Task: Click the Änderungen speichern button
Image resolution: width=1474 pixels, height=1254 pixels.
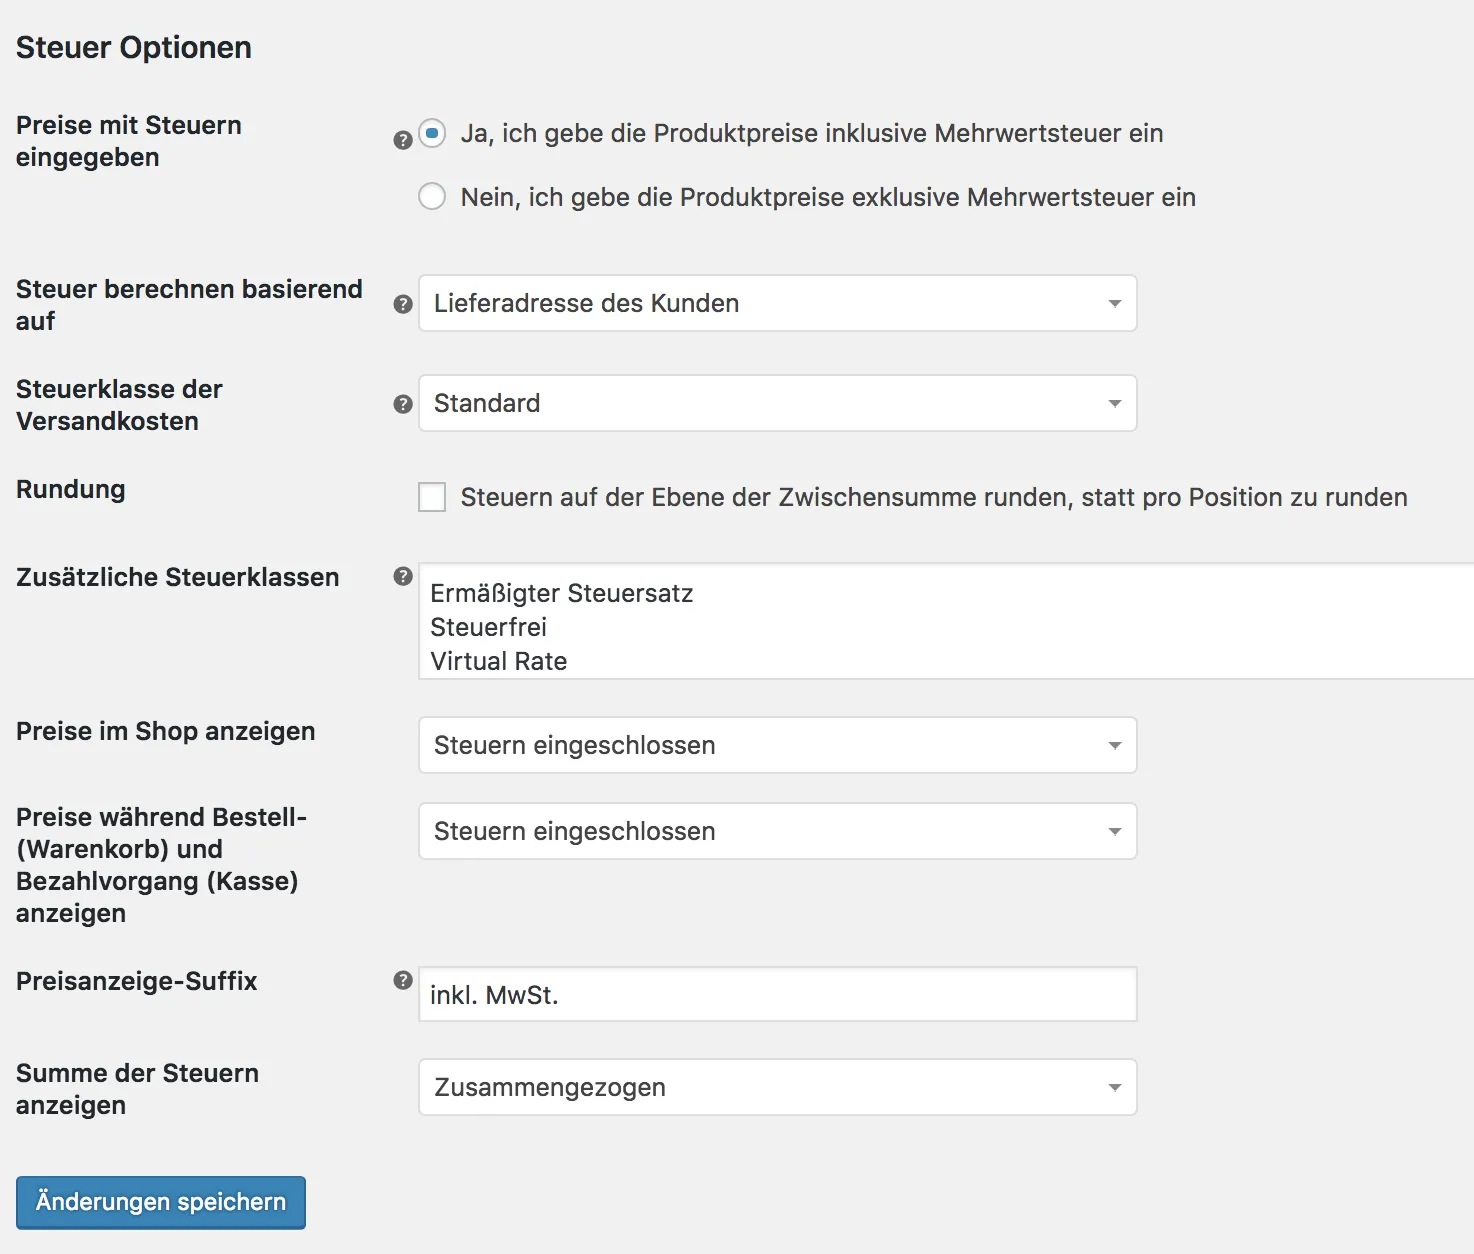Action: [x=161, y=1202]
